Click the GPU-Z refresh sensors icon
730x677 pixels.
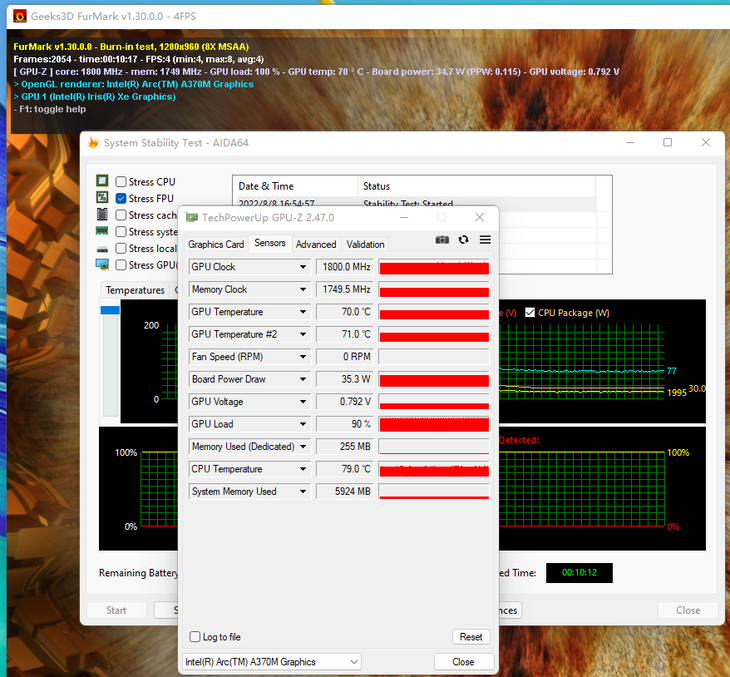click(x=463, y=240)
